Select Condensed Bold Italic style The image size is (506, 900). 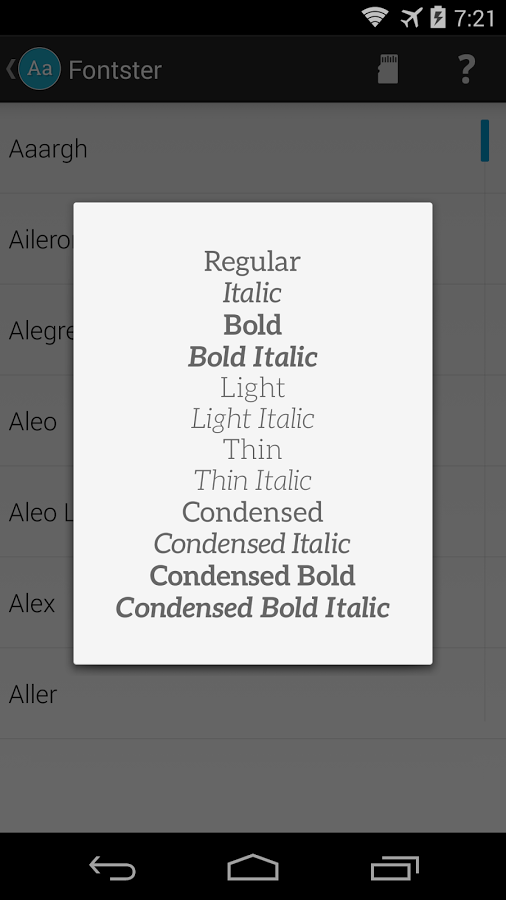click(x=252, y=607)
